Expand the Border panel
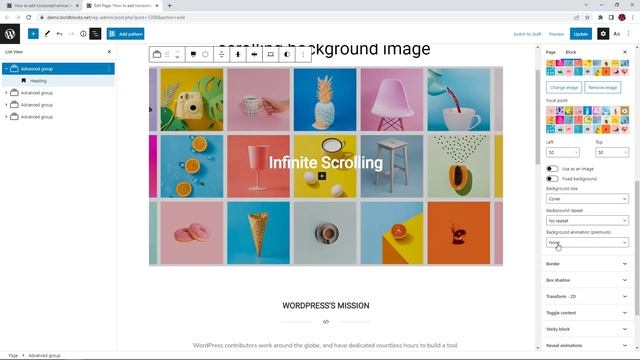The height and width of the screenshot is (360, 640). (587, 264)
